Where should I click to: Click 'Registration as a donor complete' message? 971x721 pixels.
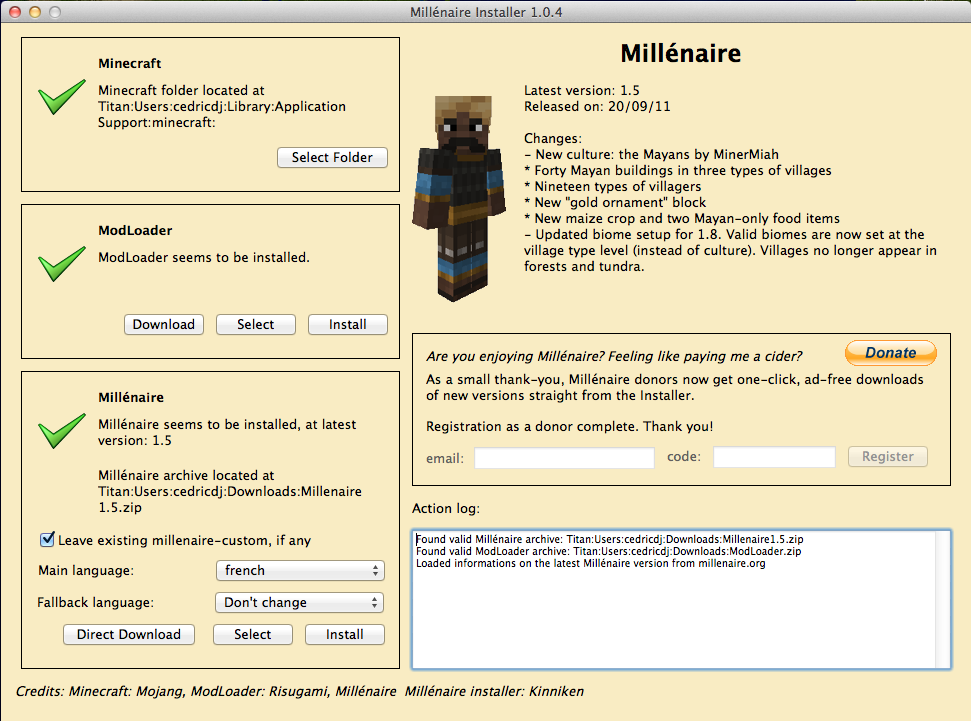pos(569,426)
